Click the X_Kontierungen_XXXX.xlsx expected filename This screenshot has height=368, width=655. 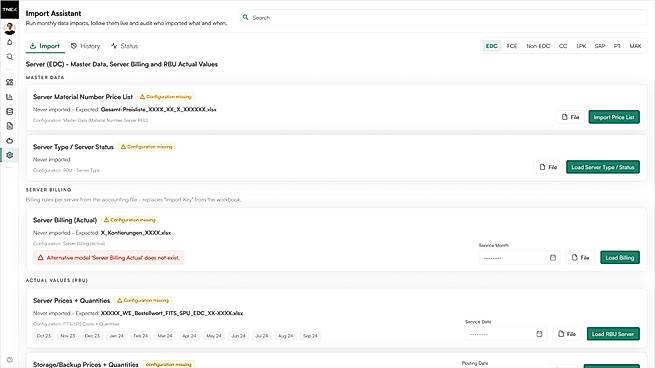pyautogui.click(x=136, y=233)
